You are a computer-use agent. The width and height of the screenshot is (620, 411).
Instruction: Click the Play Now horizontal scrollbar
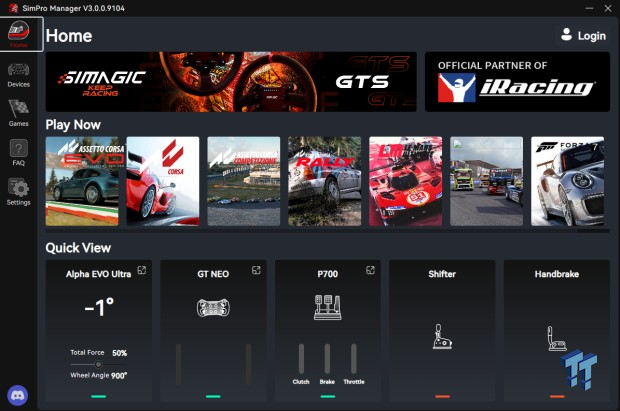coord(328,231)
